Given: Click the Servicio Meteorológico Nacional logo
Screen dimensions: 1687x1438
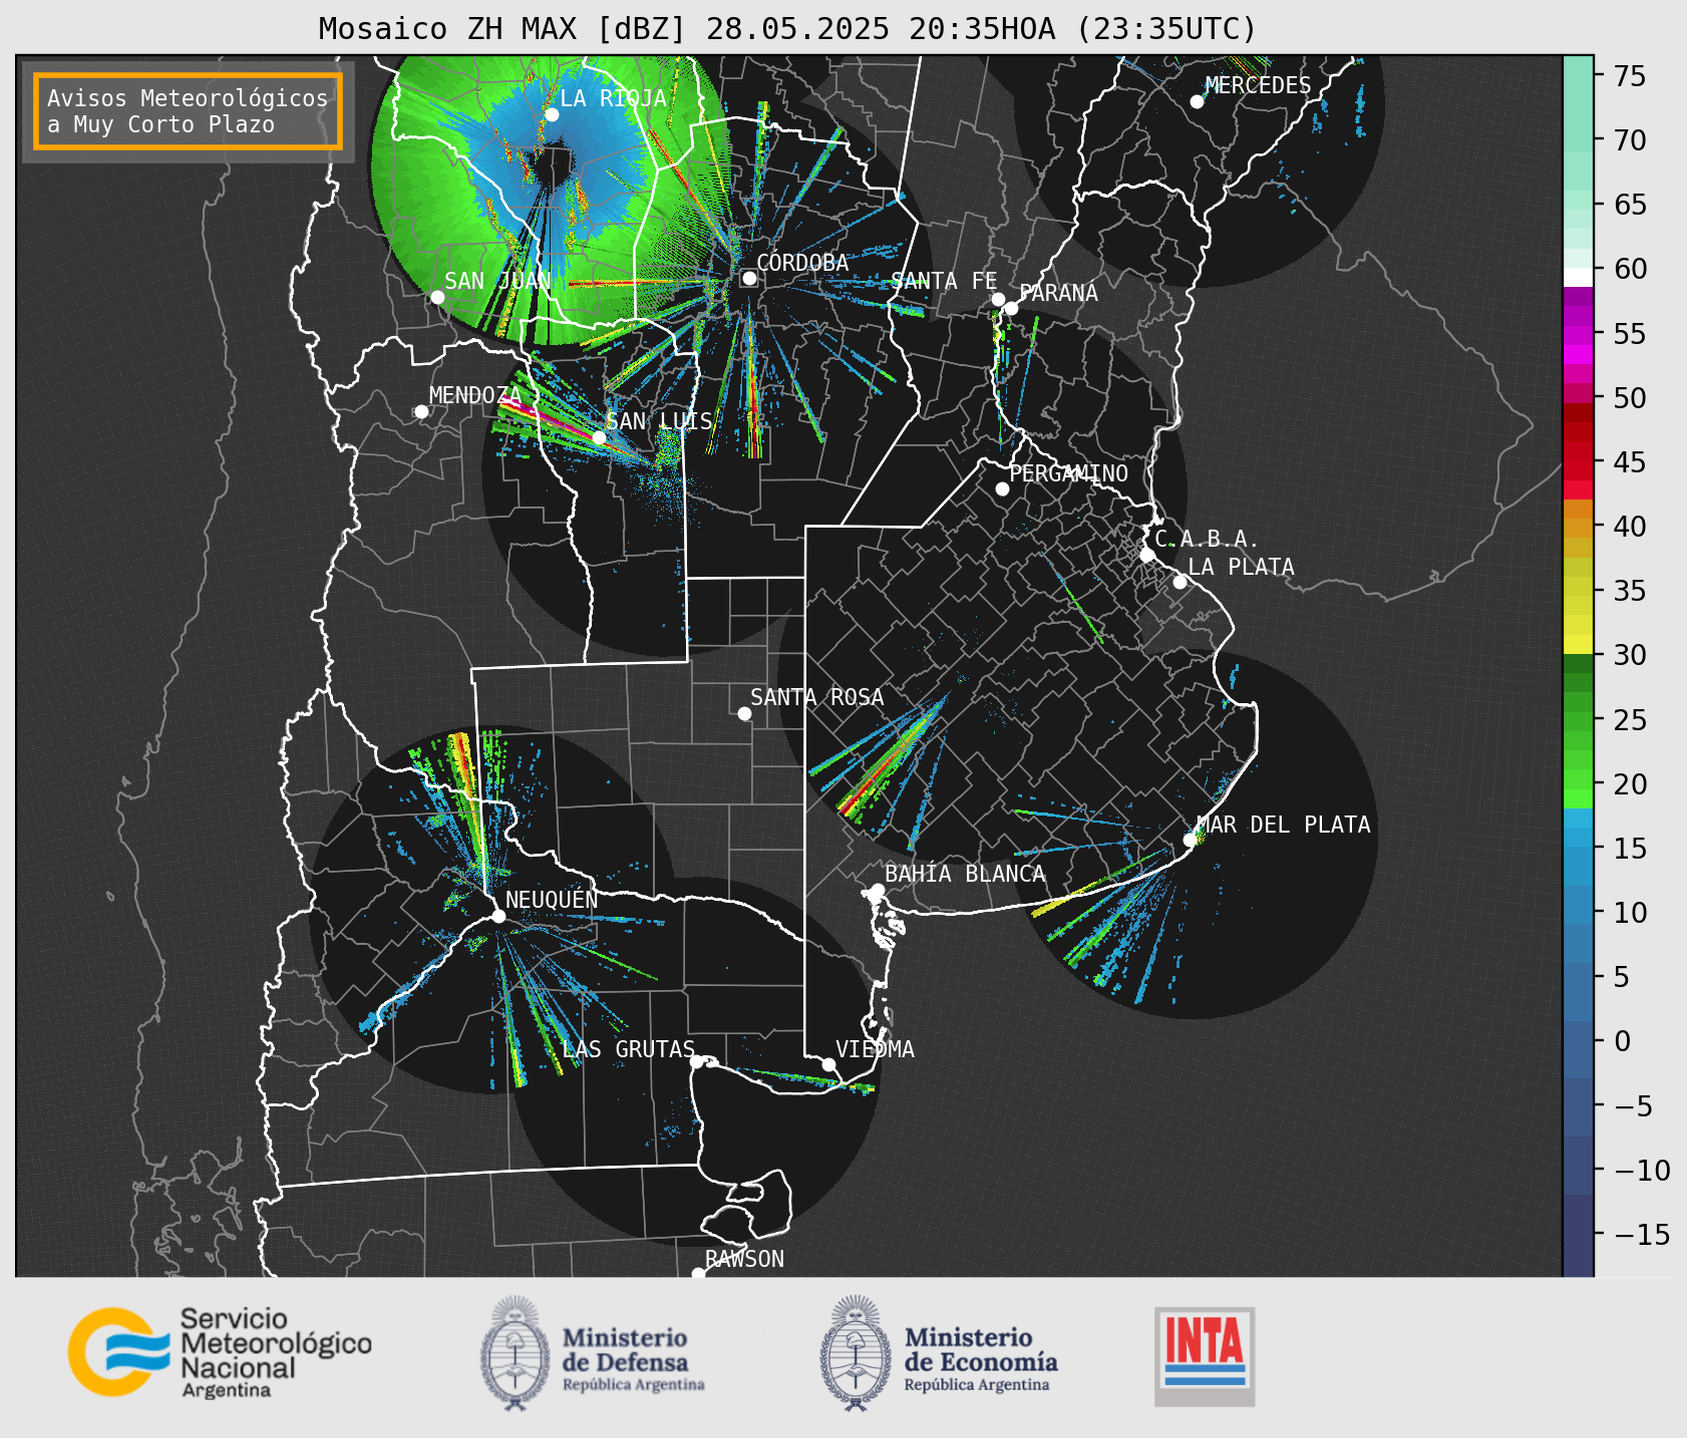Looking at the screenshot, I should click(220, 1352).
